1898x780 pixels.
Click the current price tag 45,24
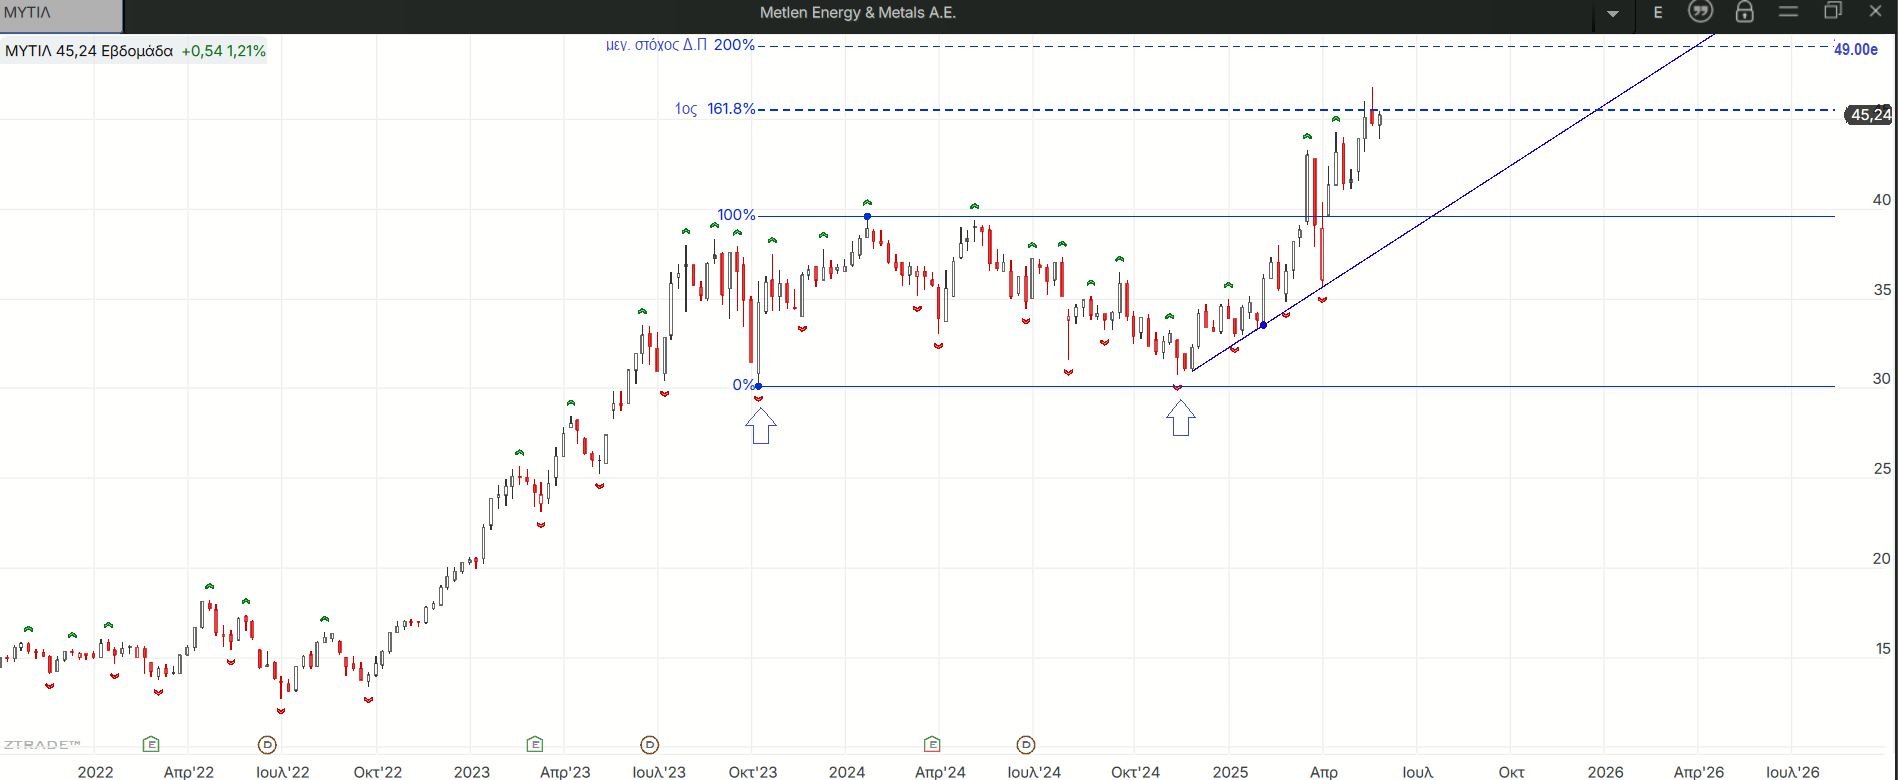pos(1869,115)
